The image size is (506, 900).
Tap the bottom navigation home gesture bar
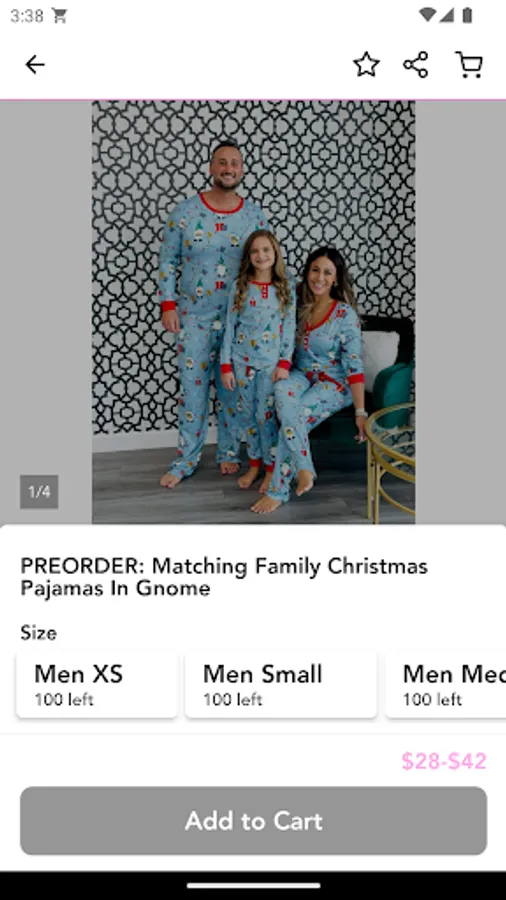coord(253,886)
